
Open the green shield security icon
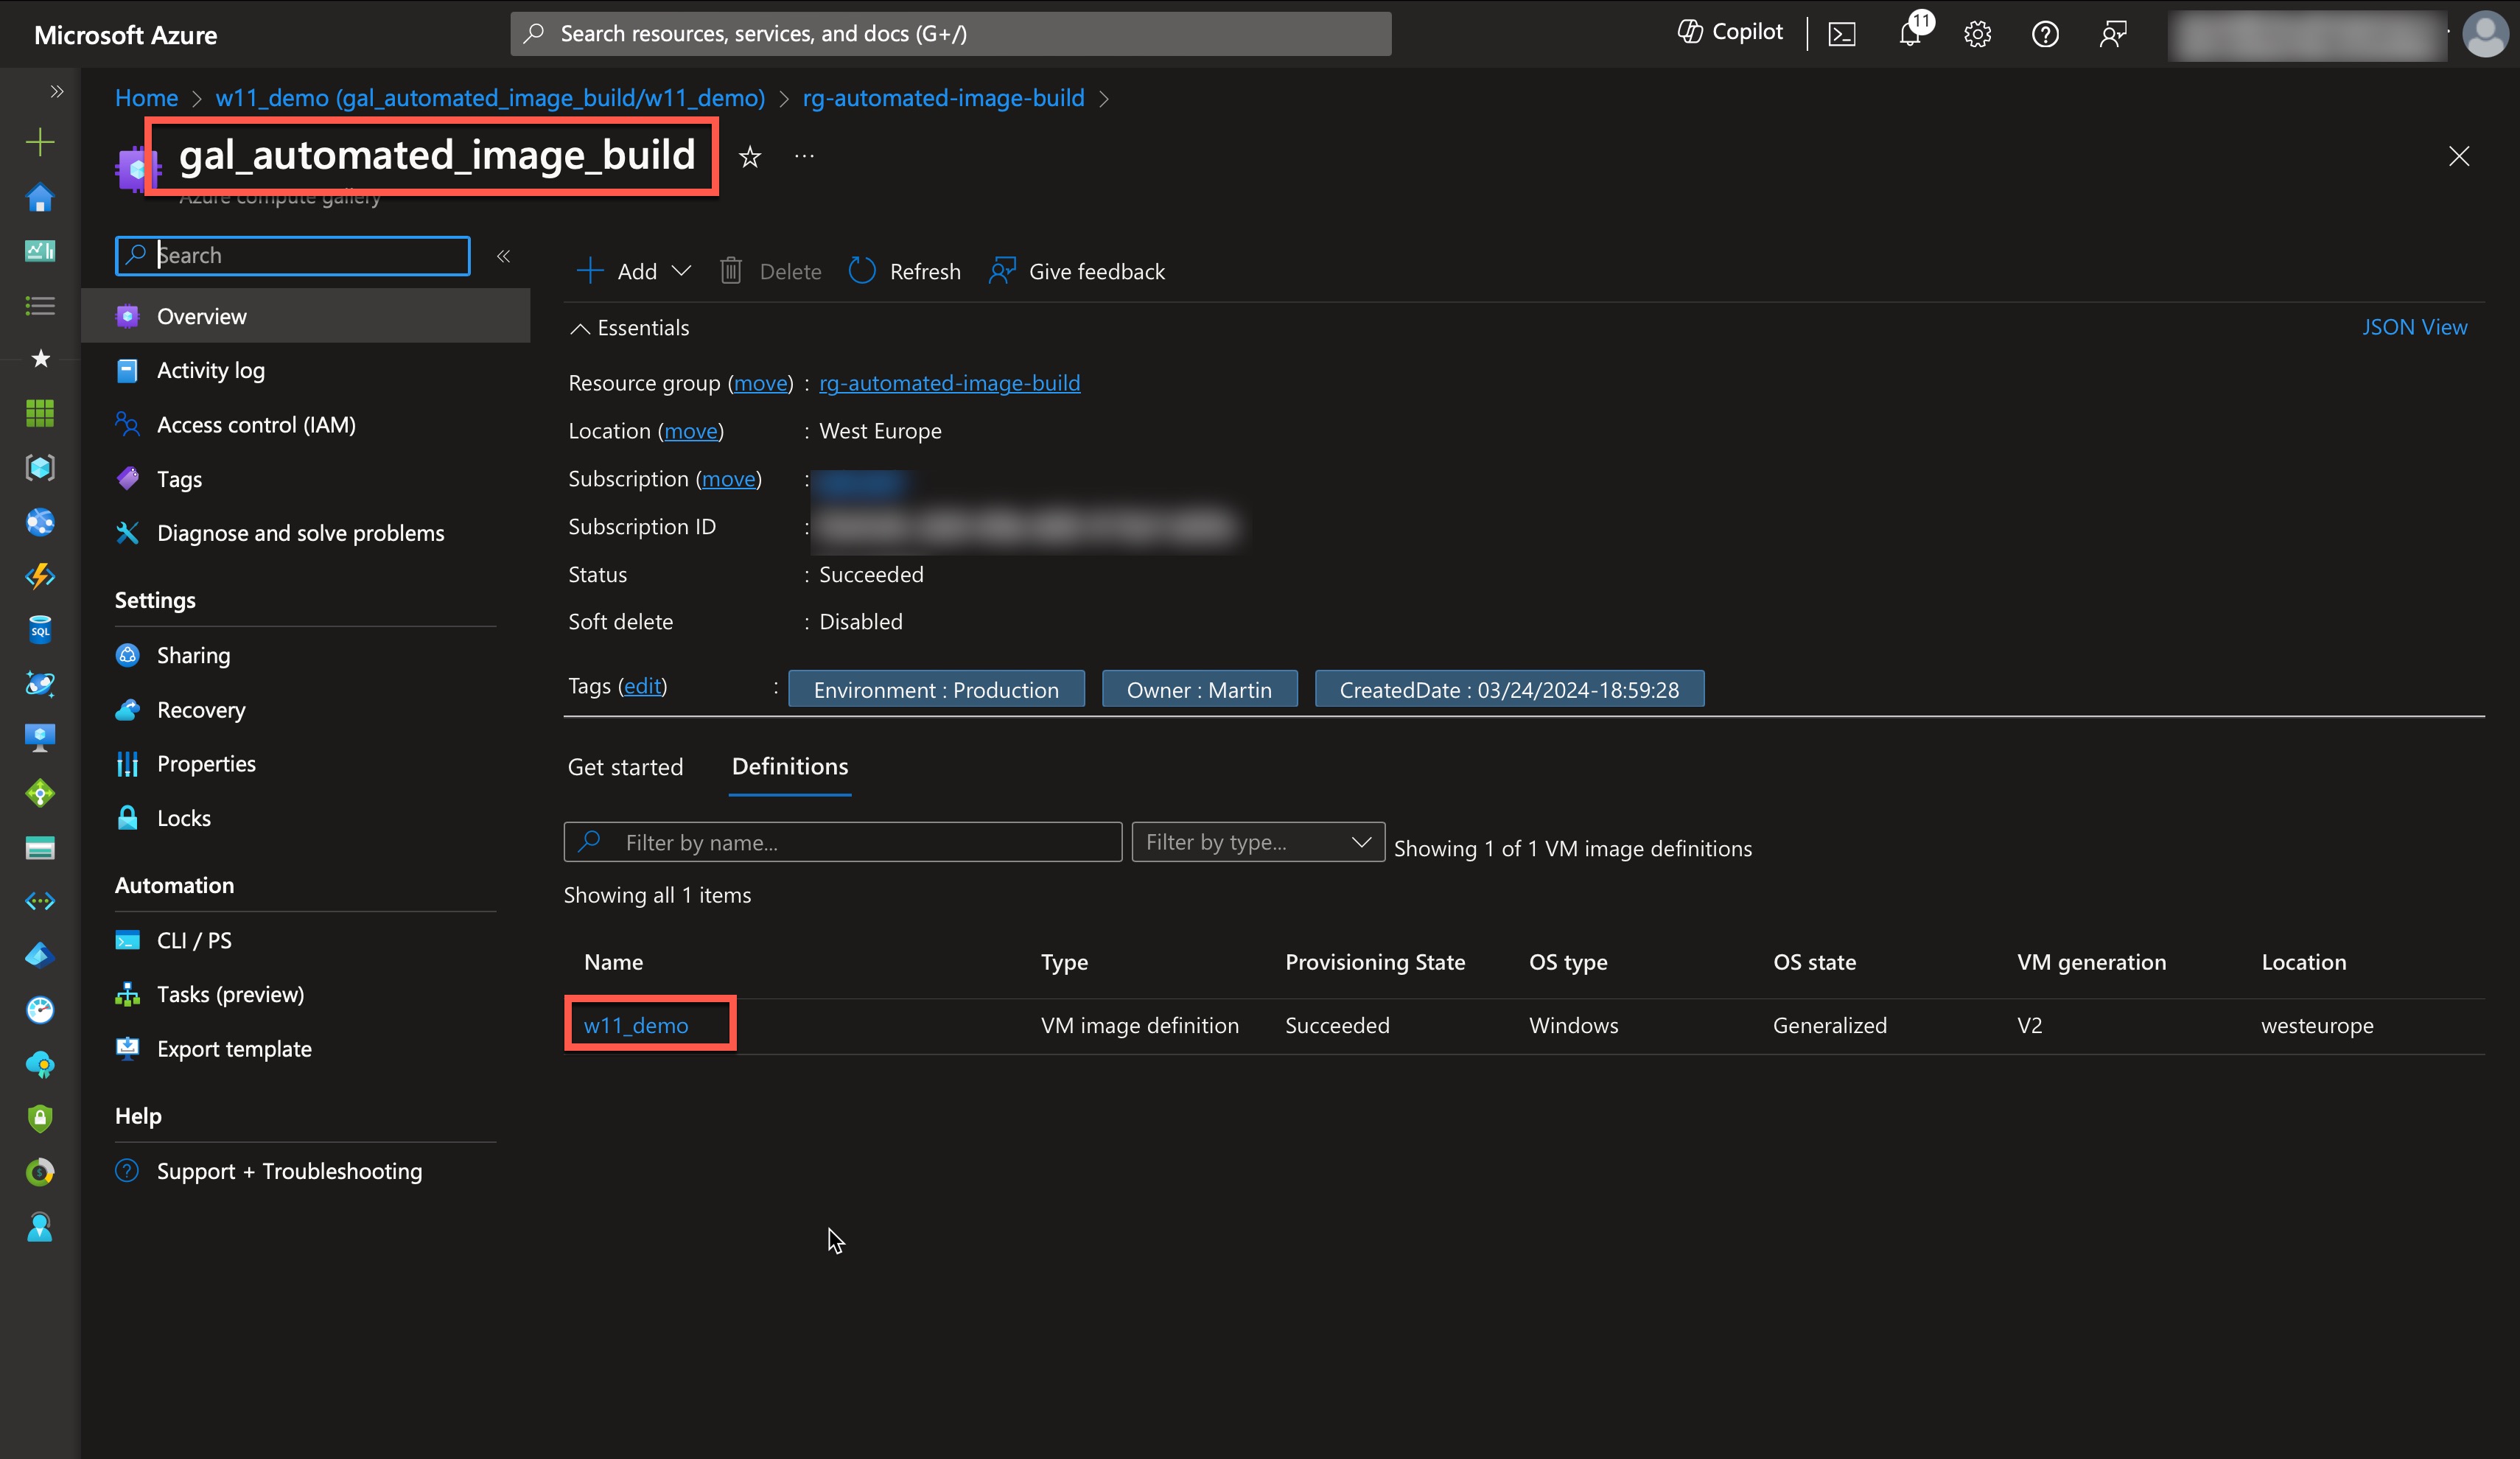click(40, 1118)
